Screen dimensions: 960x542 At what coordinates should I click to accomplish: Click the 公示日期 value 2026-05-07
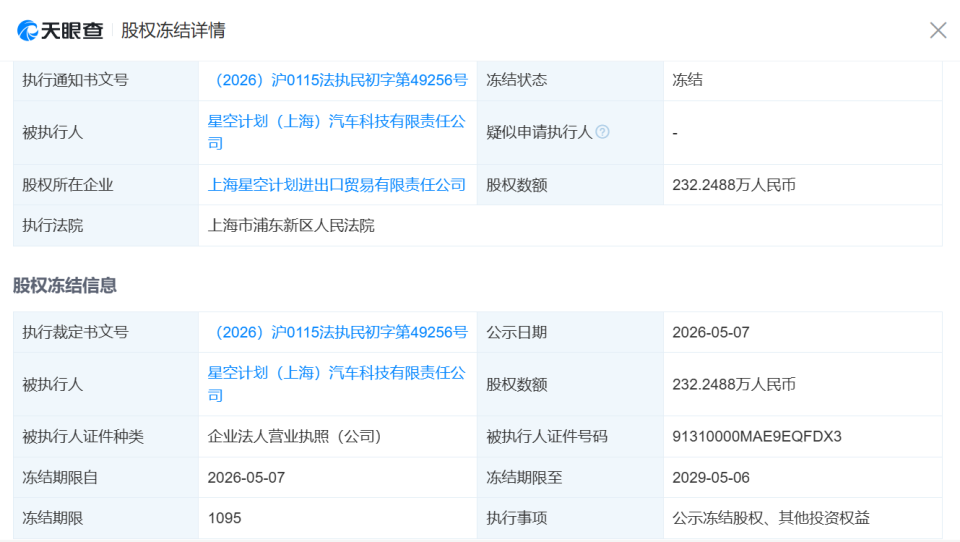(711, 333)
